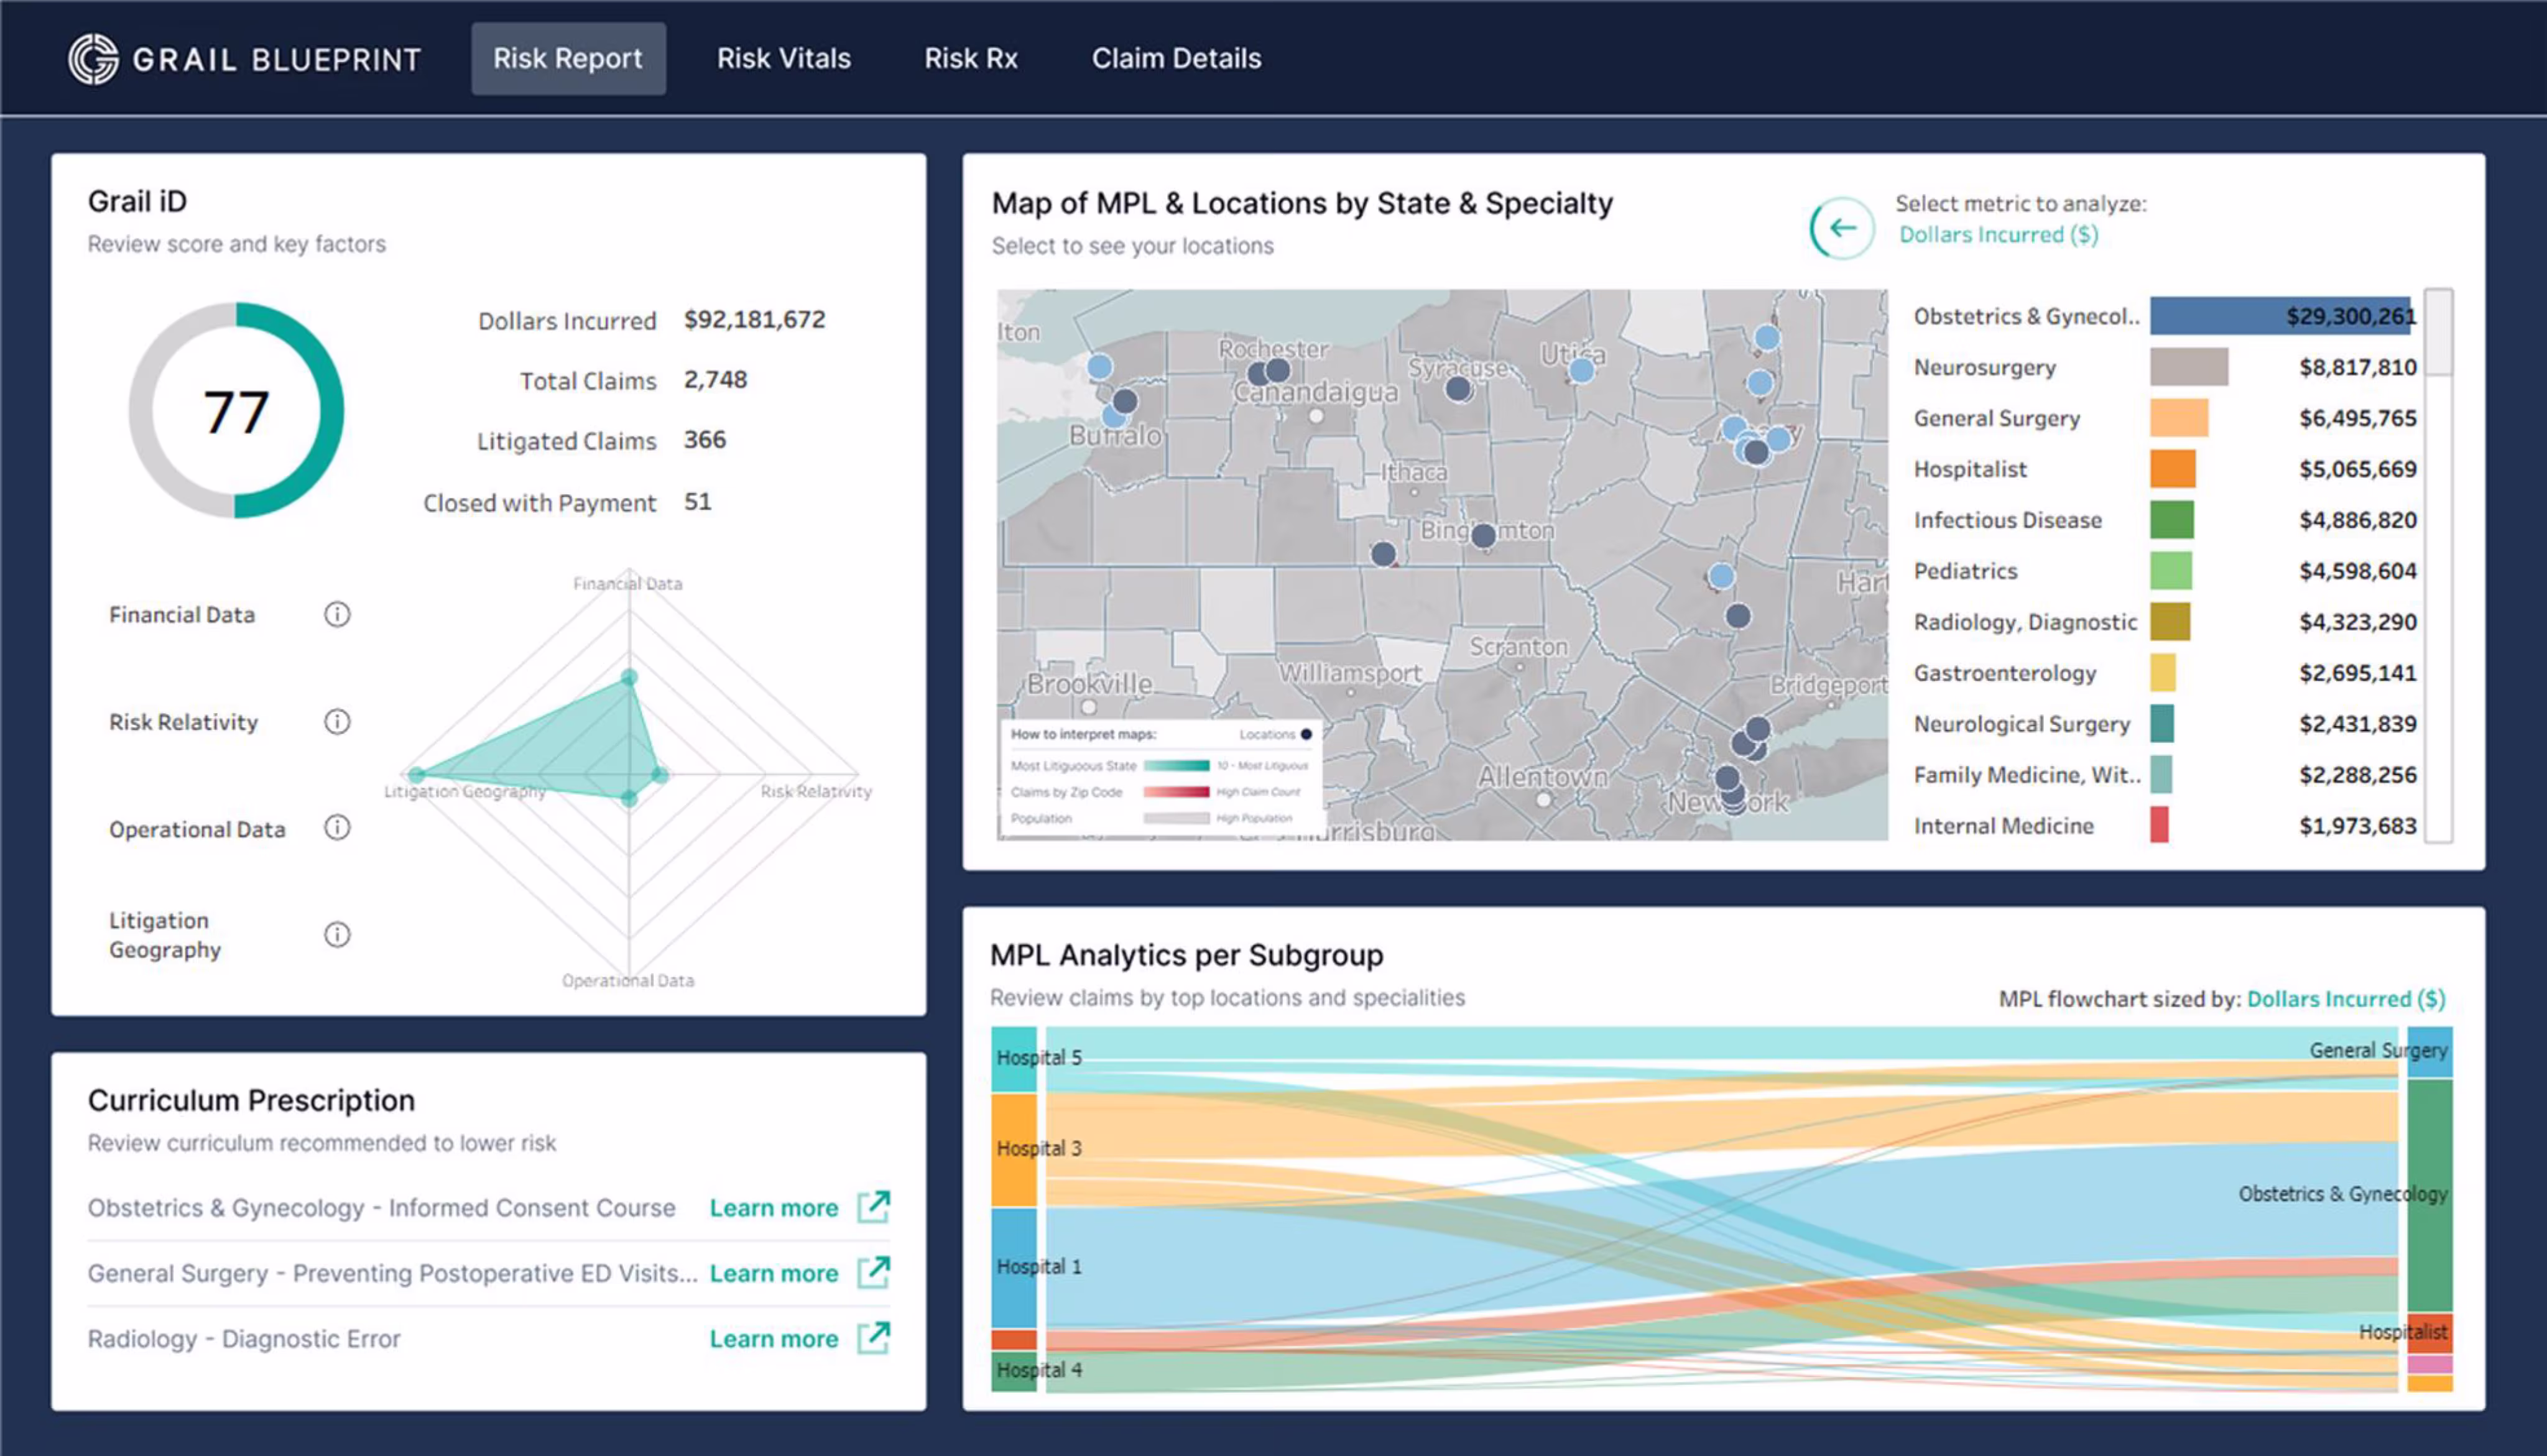The image size is (2547, 1456).
Task: Click external link icon for Radiology Diagnostic Error
Action: [x=874, y=1338]
